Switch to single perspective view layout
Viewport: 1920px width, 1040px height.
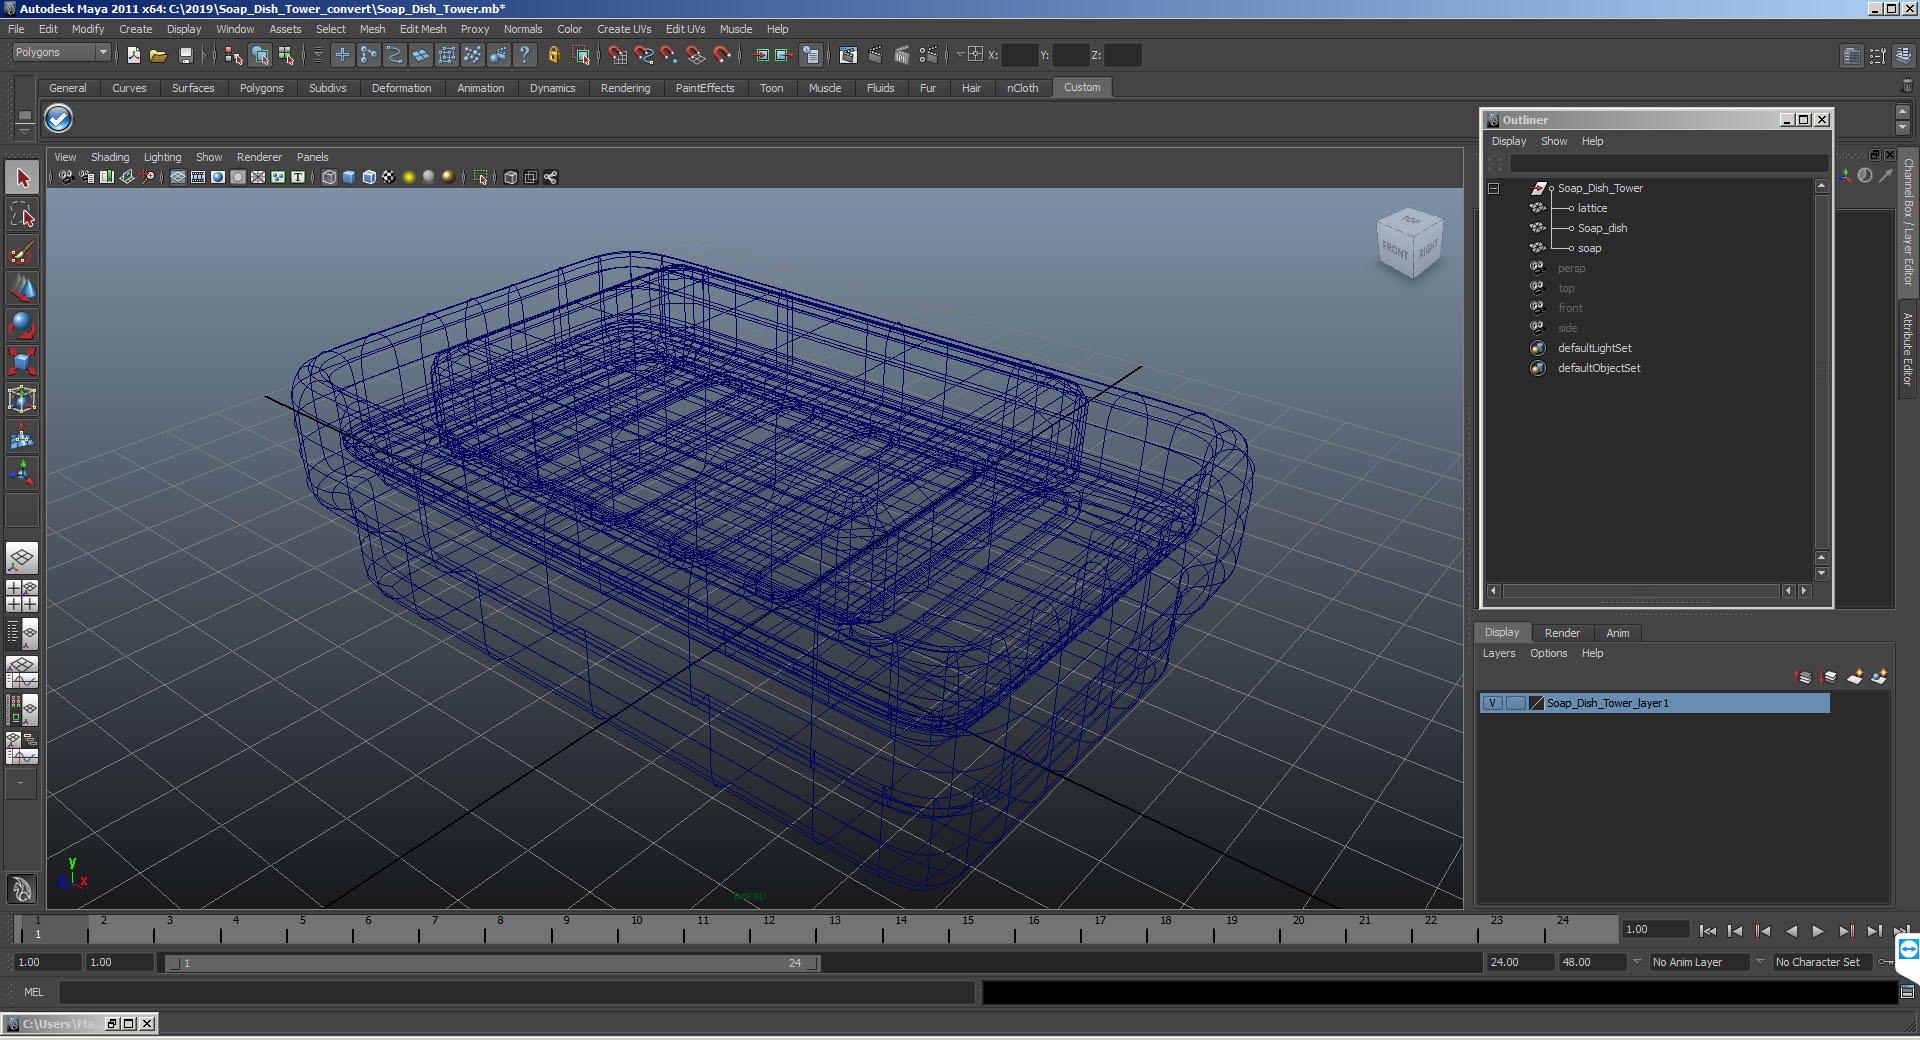click(x=22, y=558)
